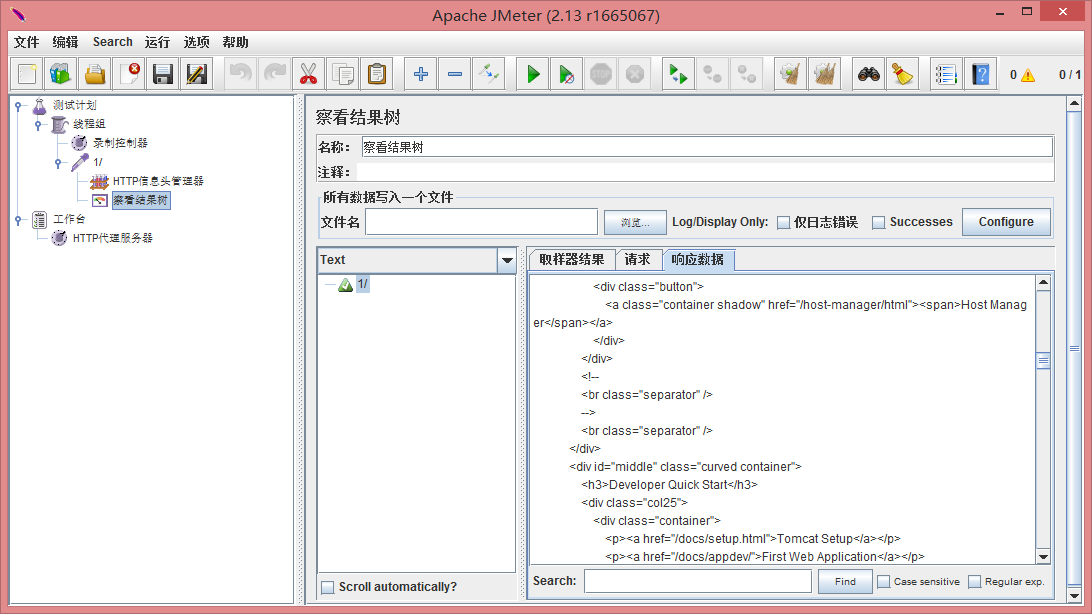Enable Regular exp. checkbox
This screenshot has width=1092, height=614.
coord(975,581)
